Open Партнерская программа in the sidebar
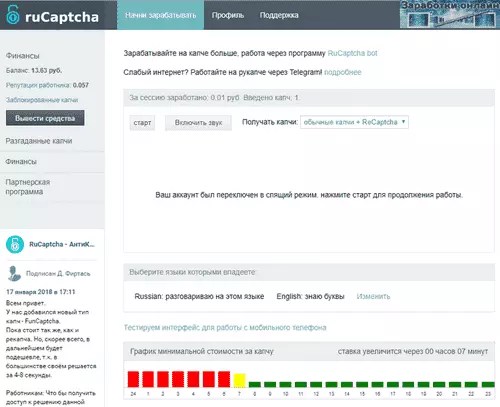 click(x=28, y=187)
